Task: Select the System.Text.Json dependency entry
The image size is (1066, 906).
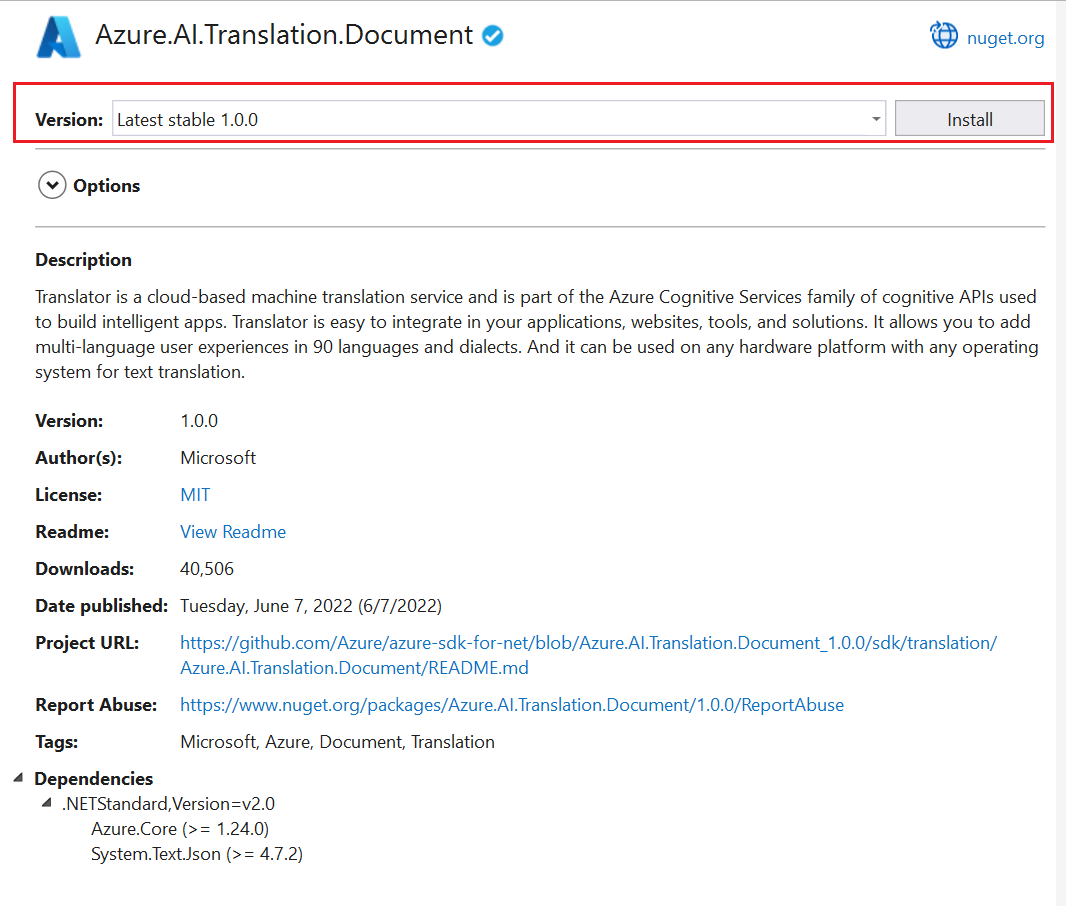Action: click(196, 853)
